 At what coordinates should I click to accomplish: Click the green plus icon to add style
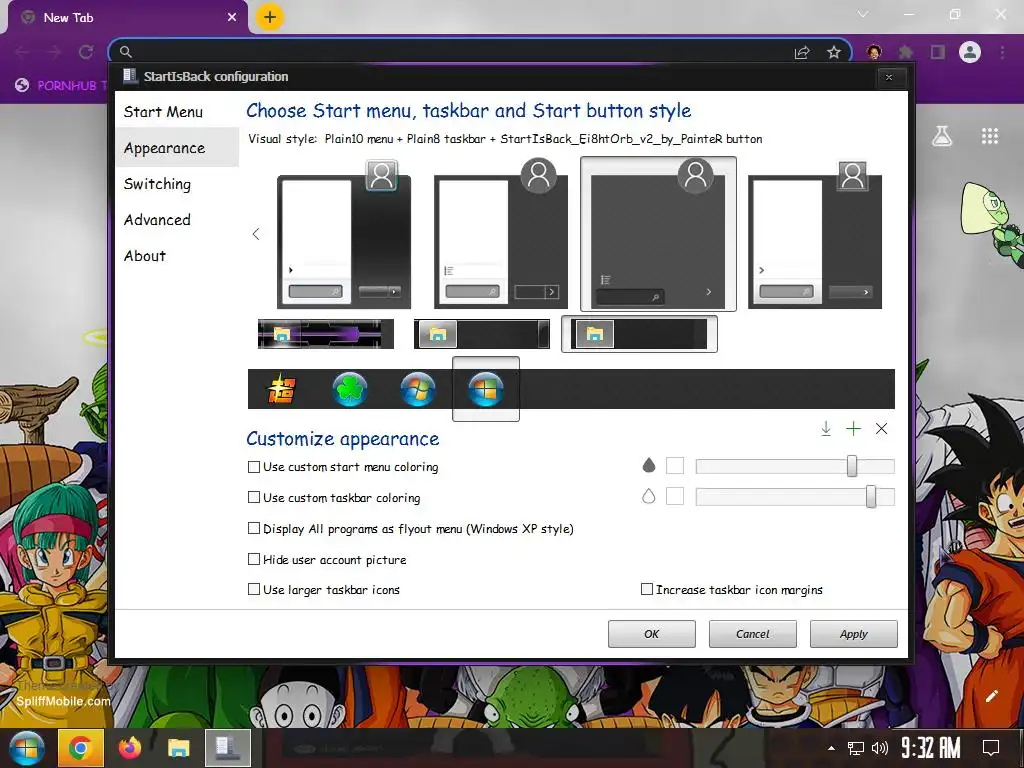tap(853, 428)
